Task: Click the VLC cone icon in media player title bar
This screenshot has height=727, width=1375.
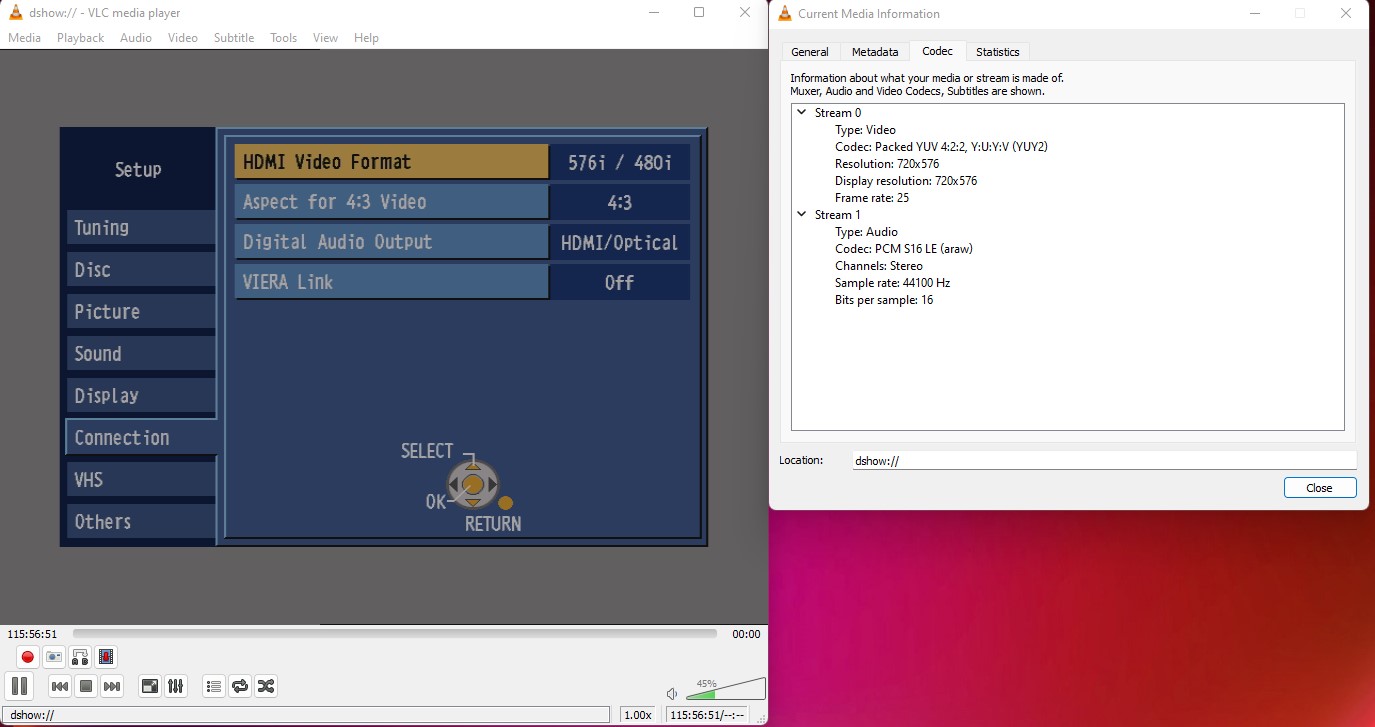Action: pyautogui.click(x=16, y=12)
